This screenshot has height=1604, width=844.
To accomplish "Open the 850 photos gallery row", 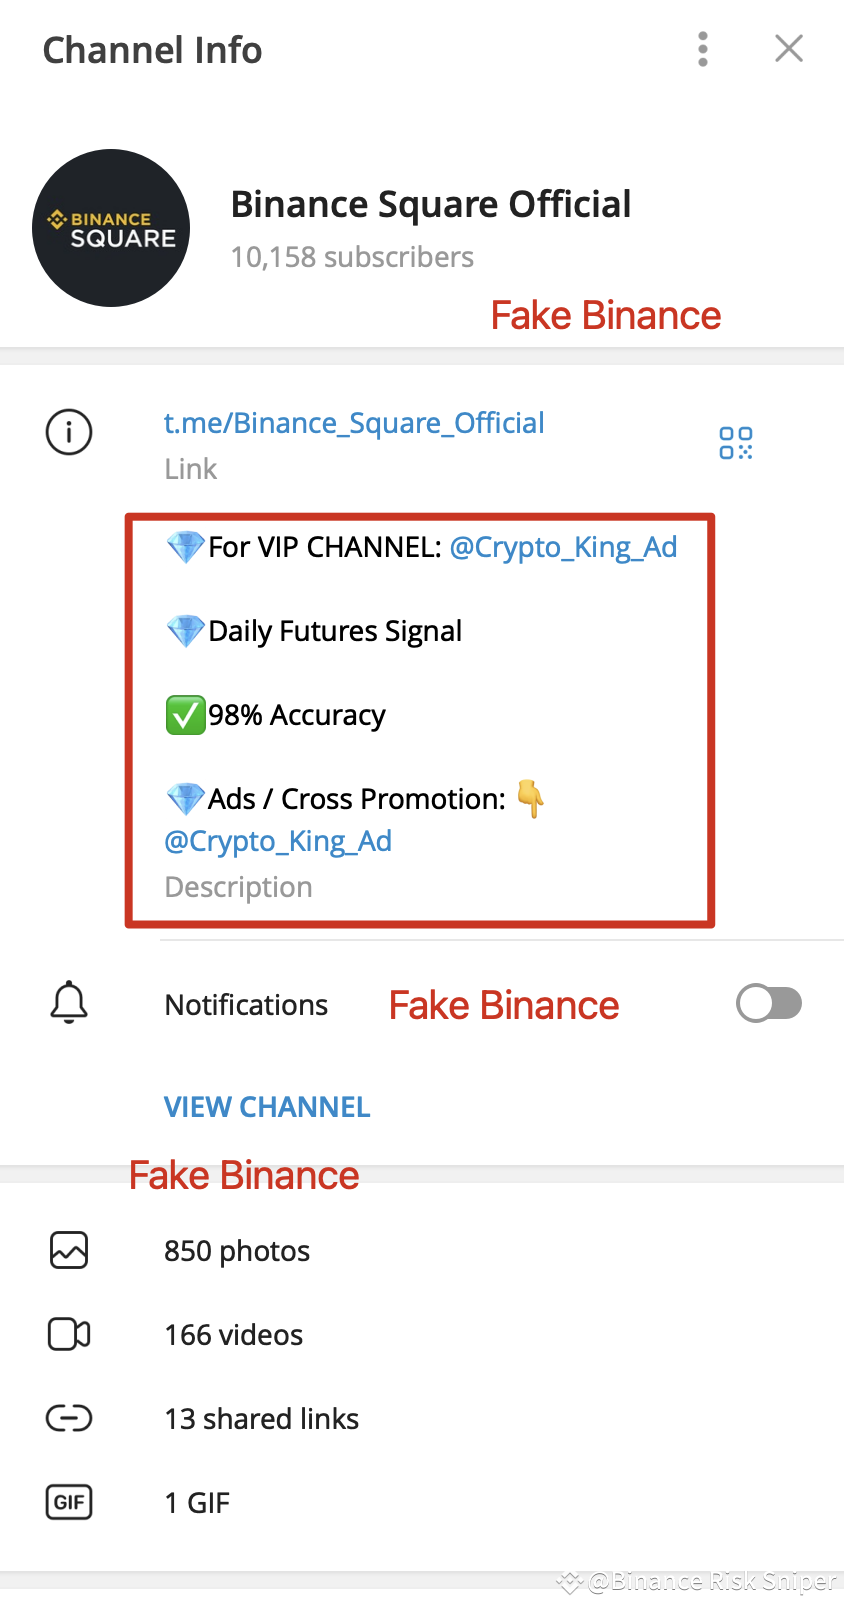I will 237,1250.
